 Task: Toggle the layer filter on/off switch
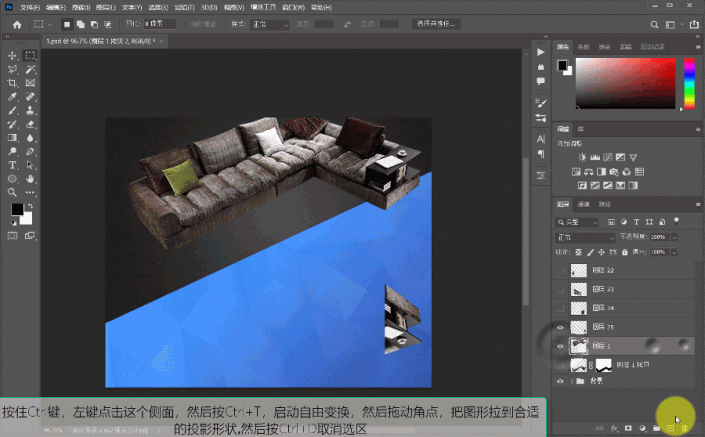[676, 220]
